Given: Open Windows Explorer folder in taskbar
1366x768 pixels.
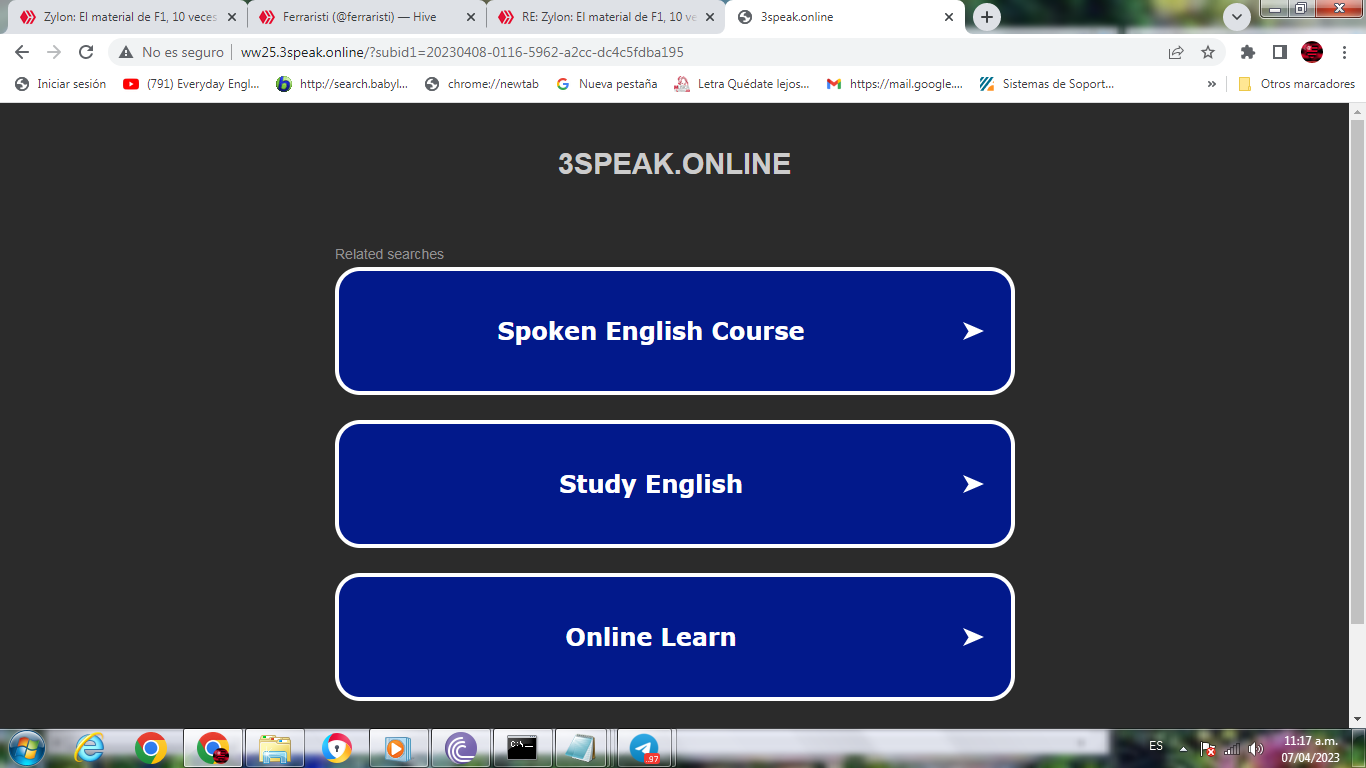Looking at the screenshot, I should (x=275, y=748).
